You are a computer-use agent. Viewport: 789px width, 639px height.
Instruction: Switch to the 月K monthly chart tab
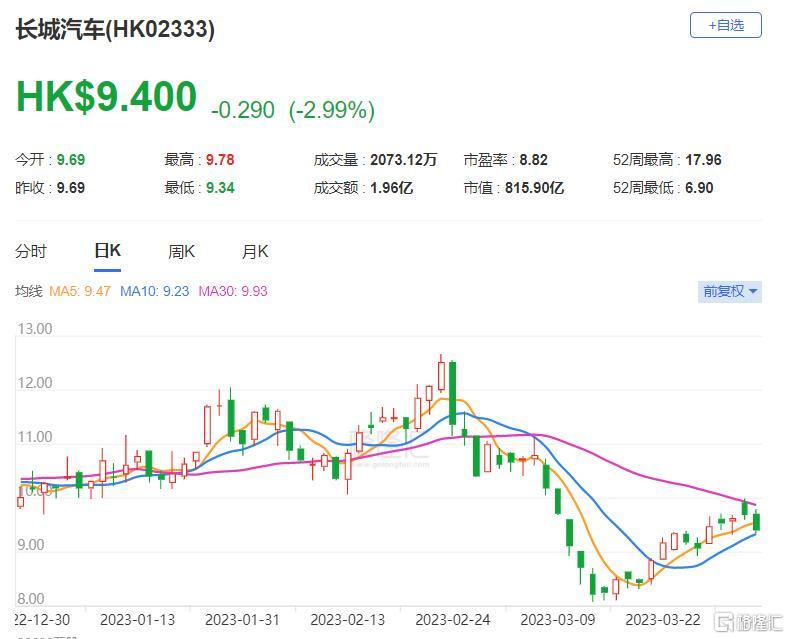255,252
